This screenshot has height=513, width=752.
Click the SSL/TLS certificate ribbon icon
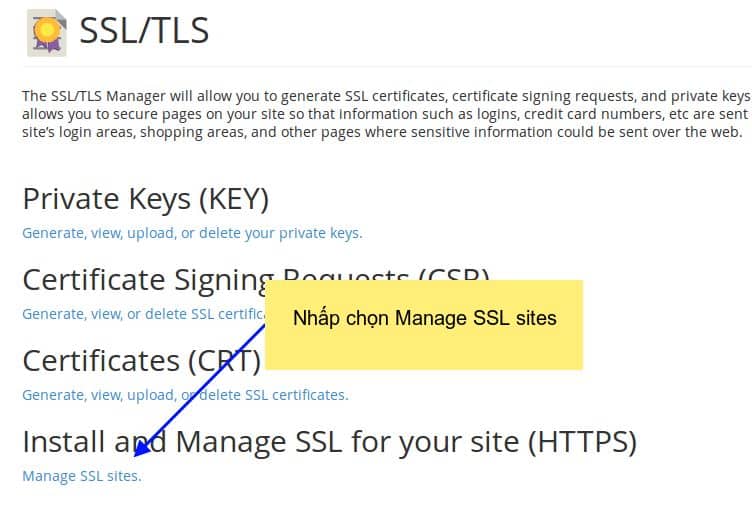tap(47, 33)
